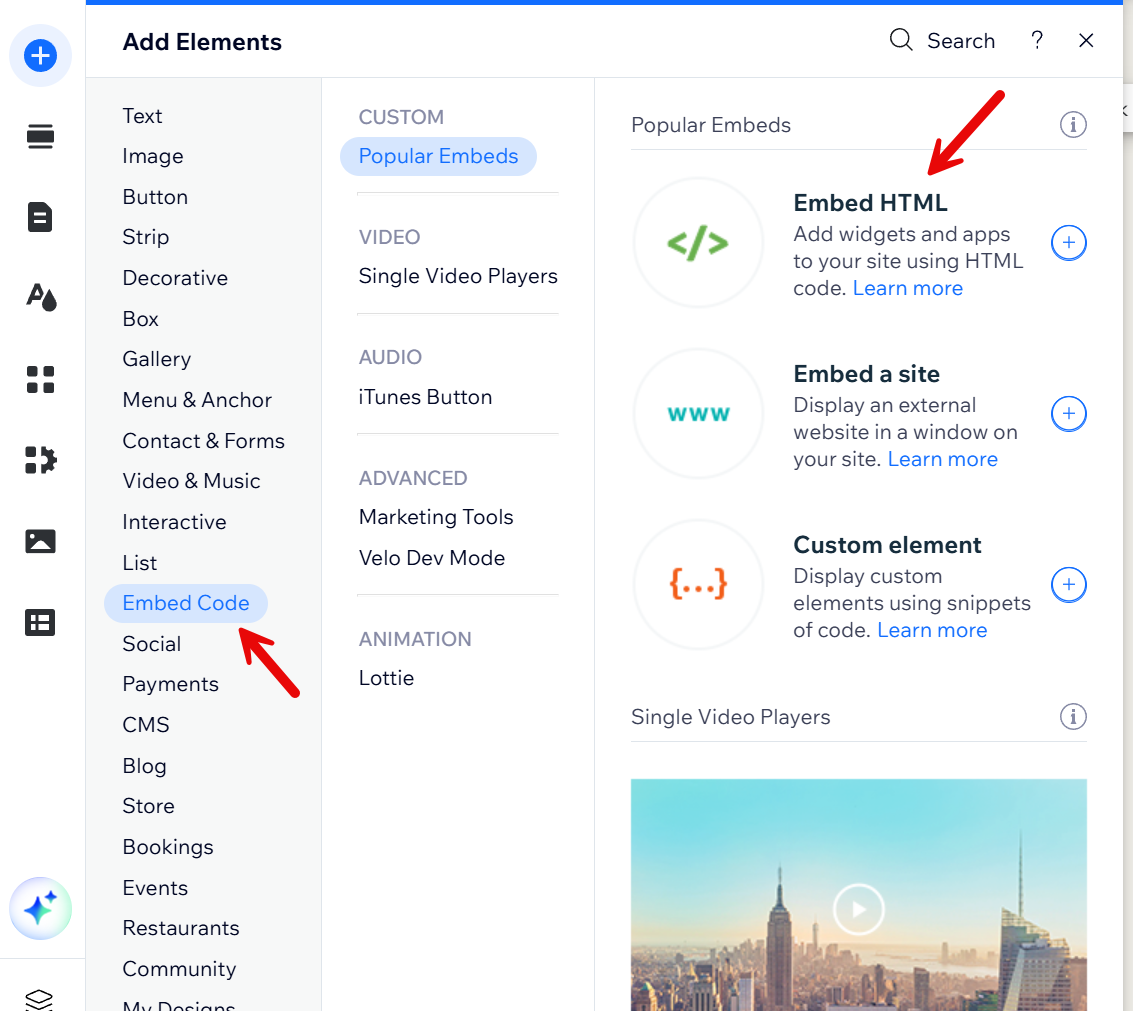Select Social in the category list
The image size is (1133, 1011).
(x=151, y=643)
